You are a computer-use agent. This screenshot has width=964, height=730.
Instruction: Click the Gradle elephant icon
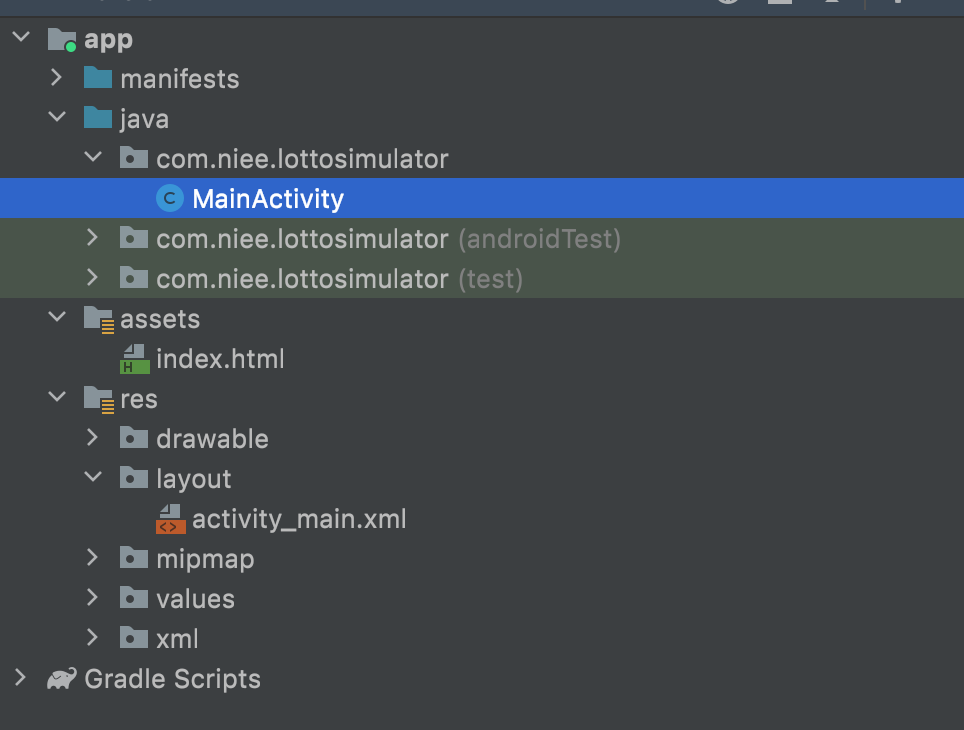(62, 678)
